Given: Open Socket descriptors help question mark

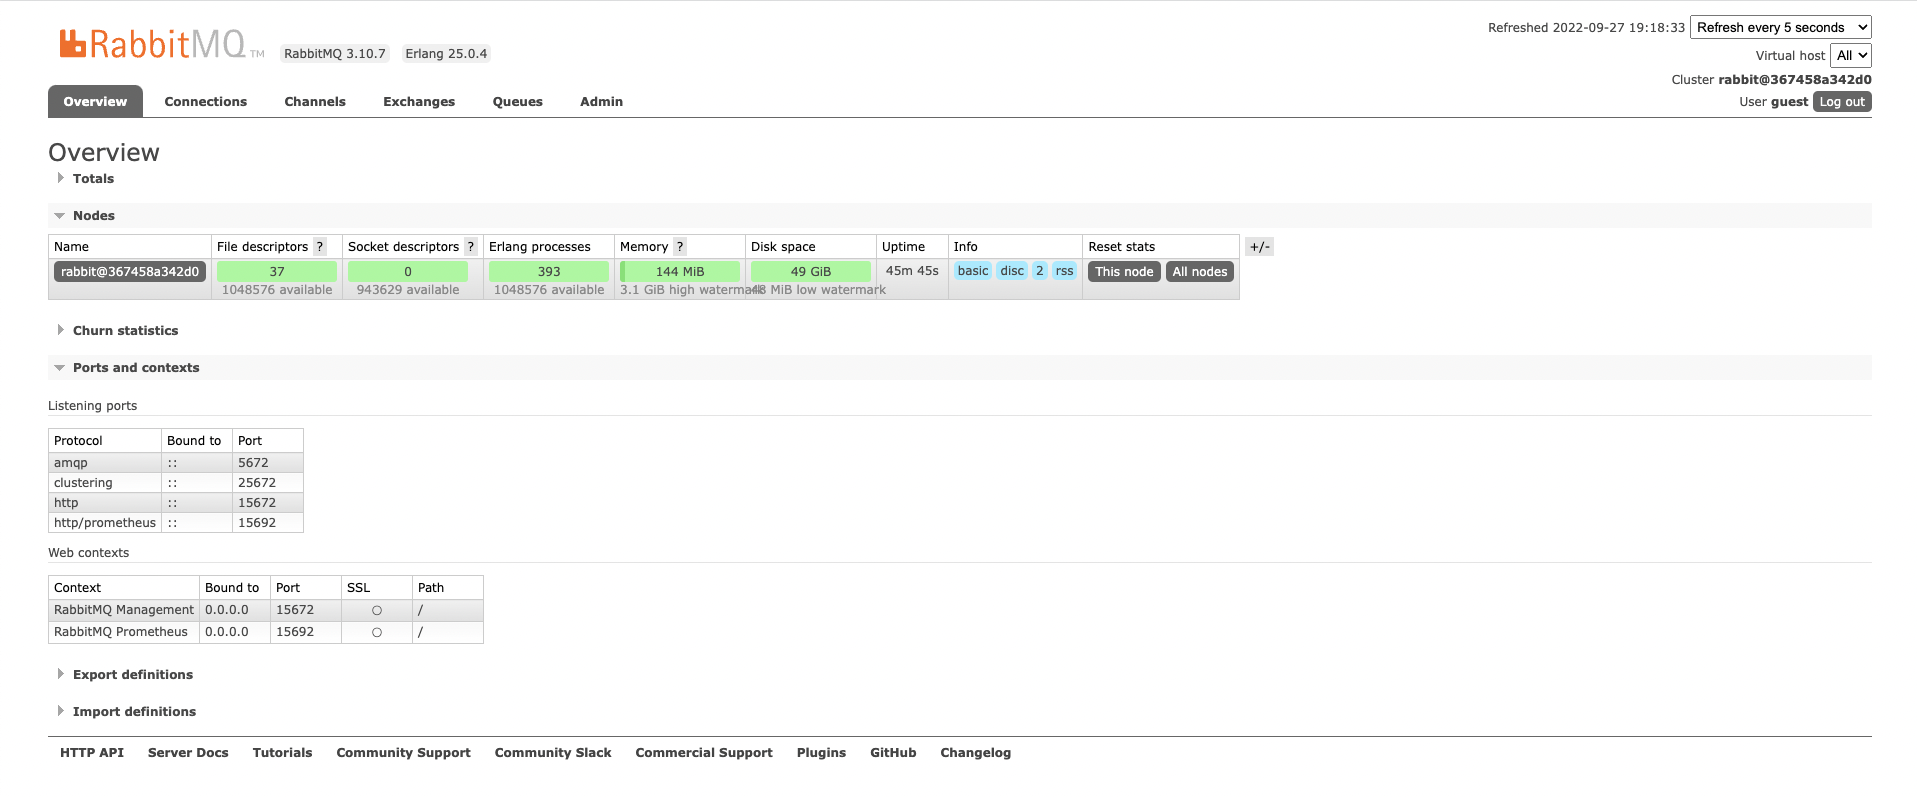Looking at the screenshot, I should pyautogui.click(x=471, y=247).
